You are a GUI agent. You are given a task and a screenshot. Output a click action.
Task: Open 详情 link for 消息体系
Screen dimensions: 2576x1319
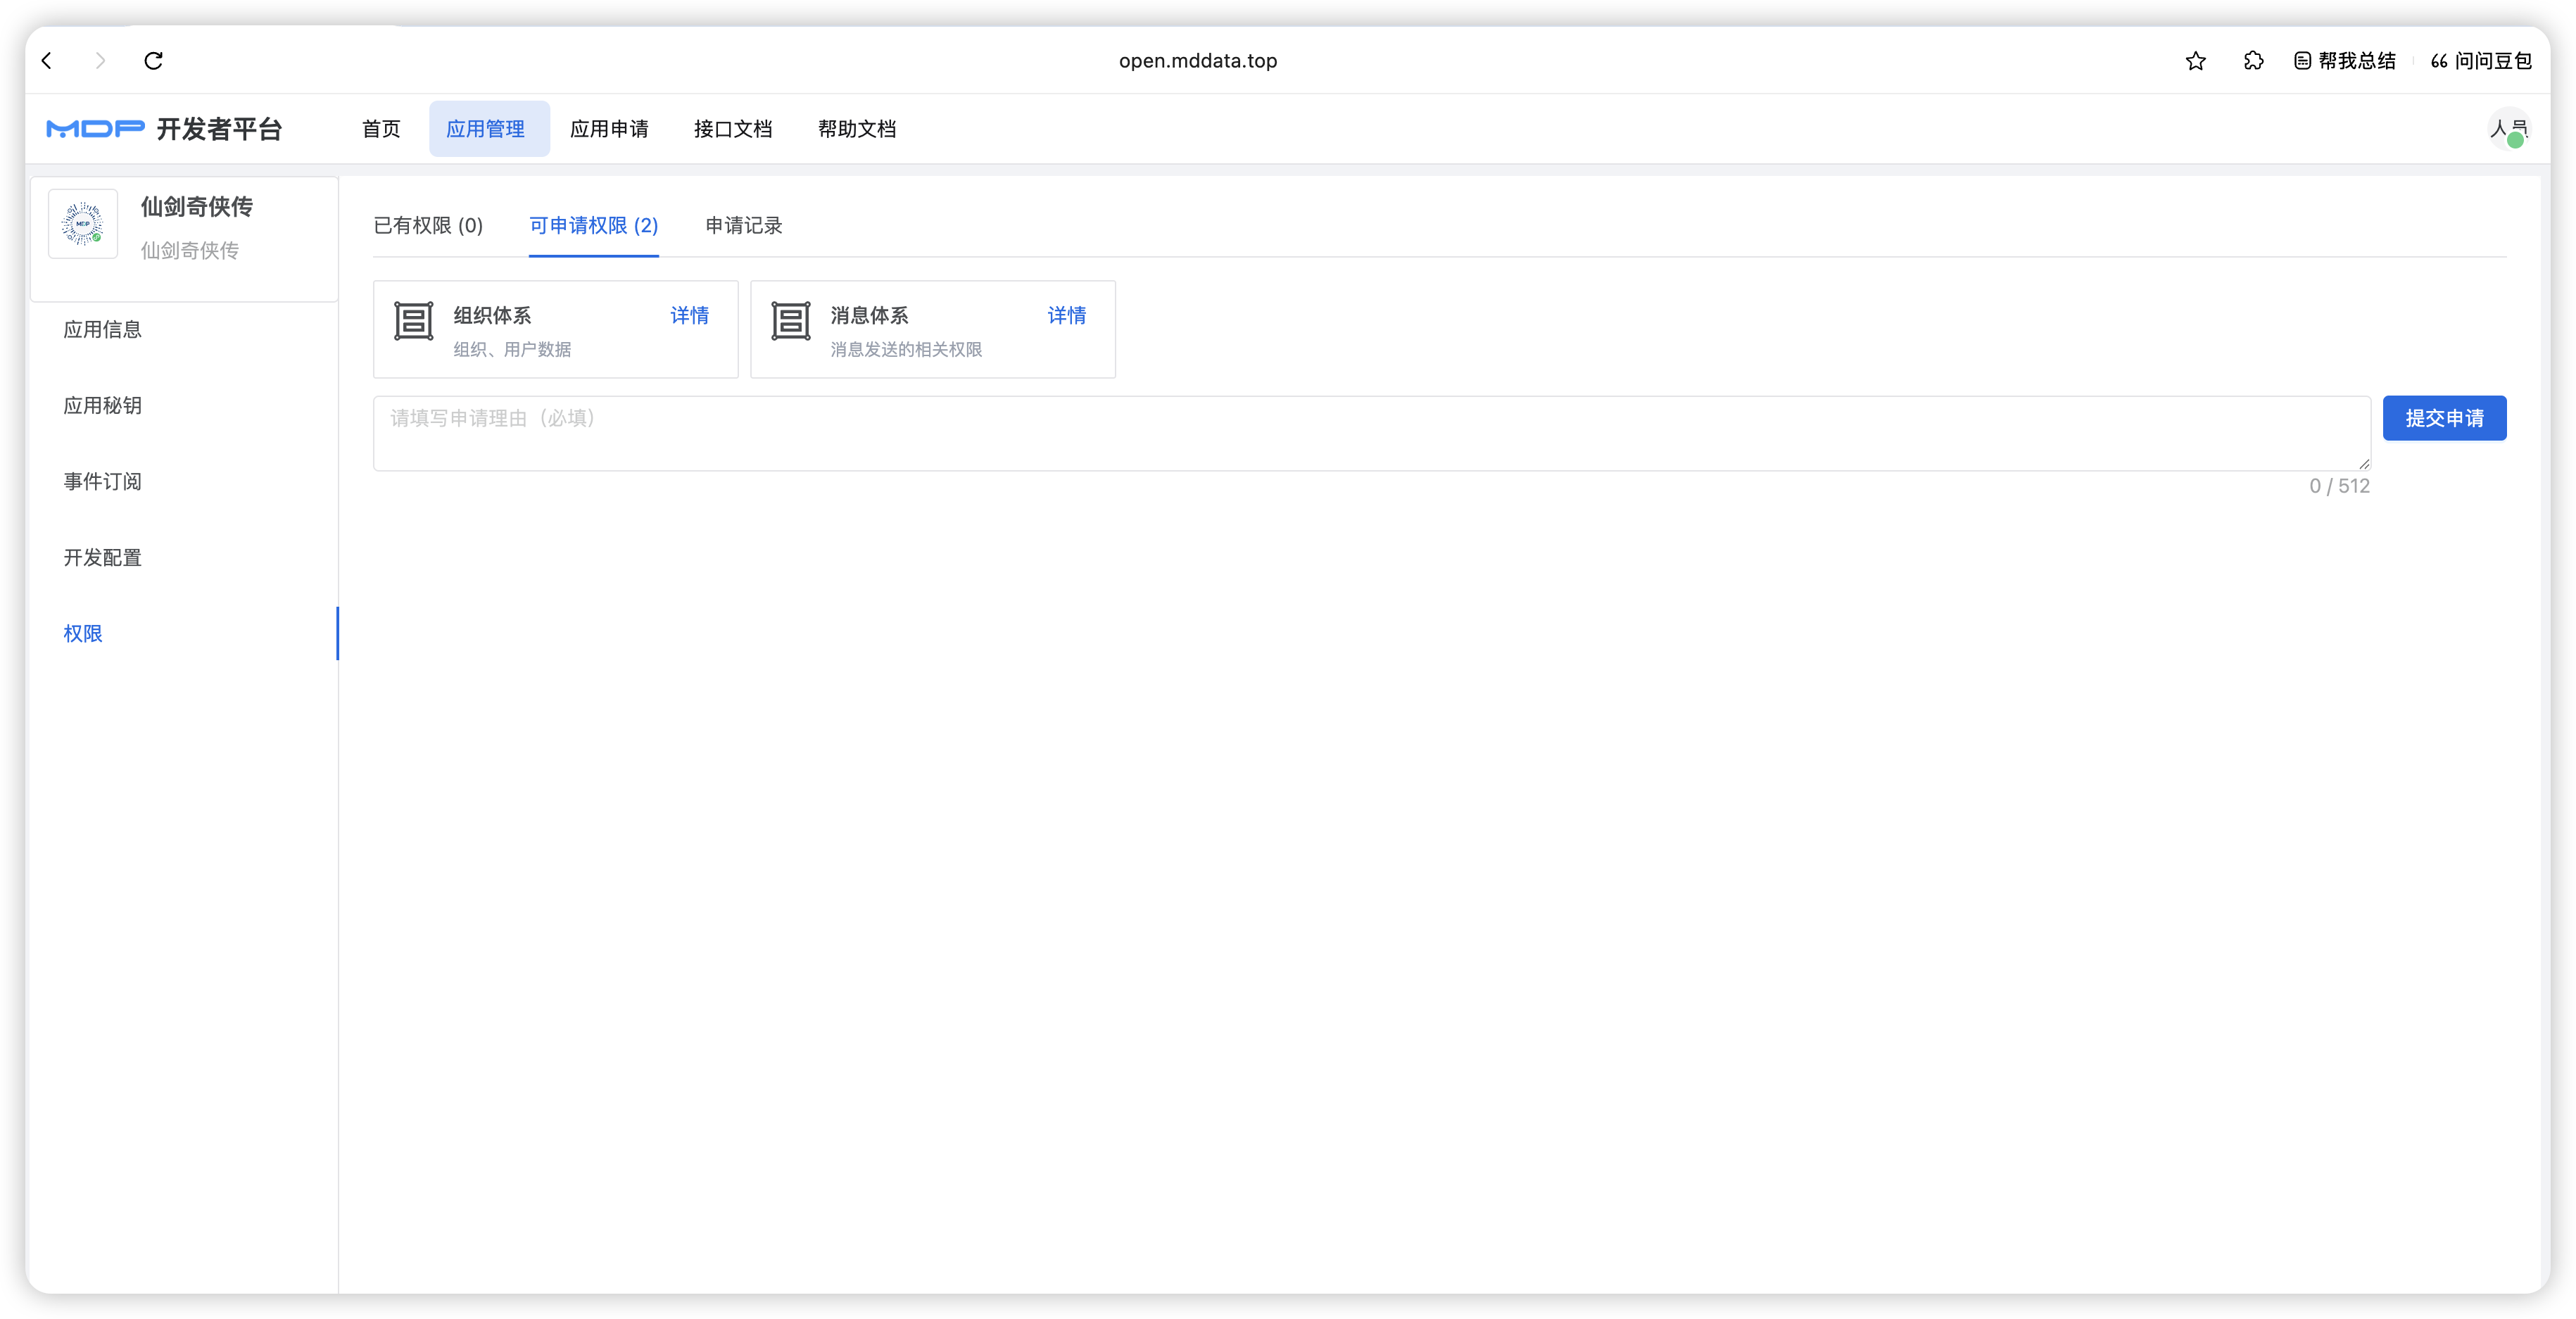click(1066, 315)
